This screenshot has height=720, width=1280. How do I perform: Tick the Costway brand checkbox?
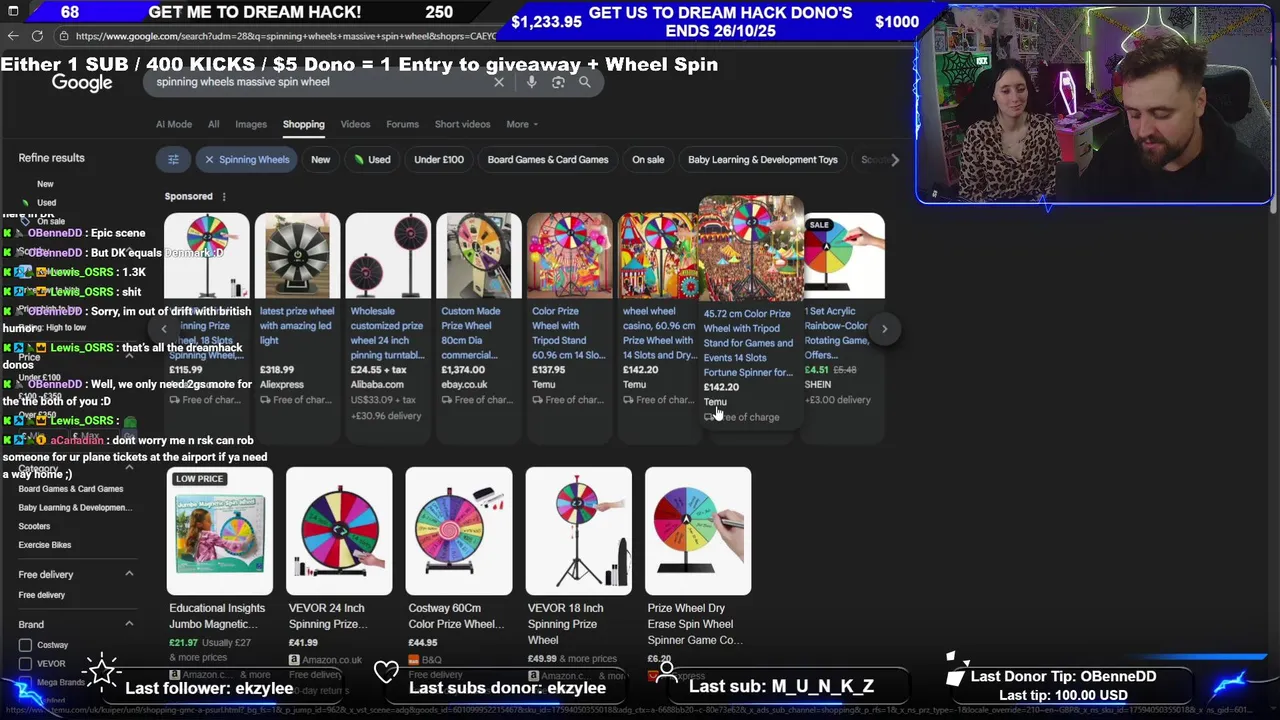[26, 645]
